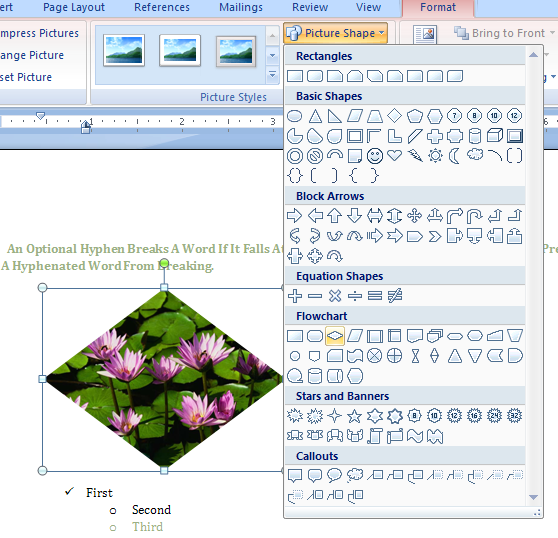Pick the lightning bolt shape
The image size is (558, 538).
[415, 156]
